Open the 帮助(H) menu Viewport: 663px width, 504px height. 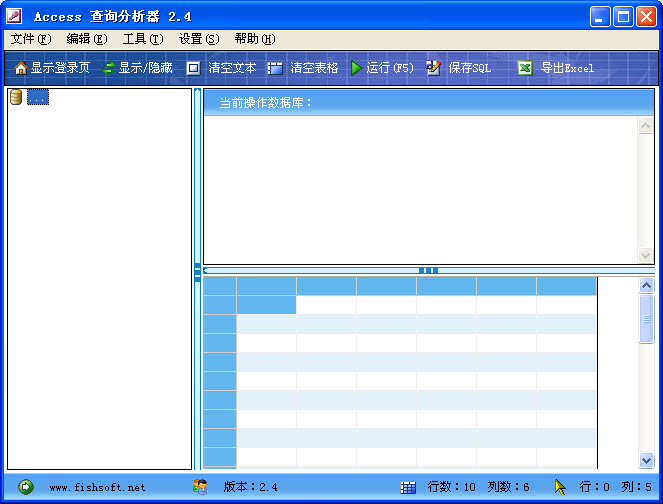tap(254, 39)
